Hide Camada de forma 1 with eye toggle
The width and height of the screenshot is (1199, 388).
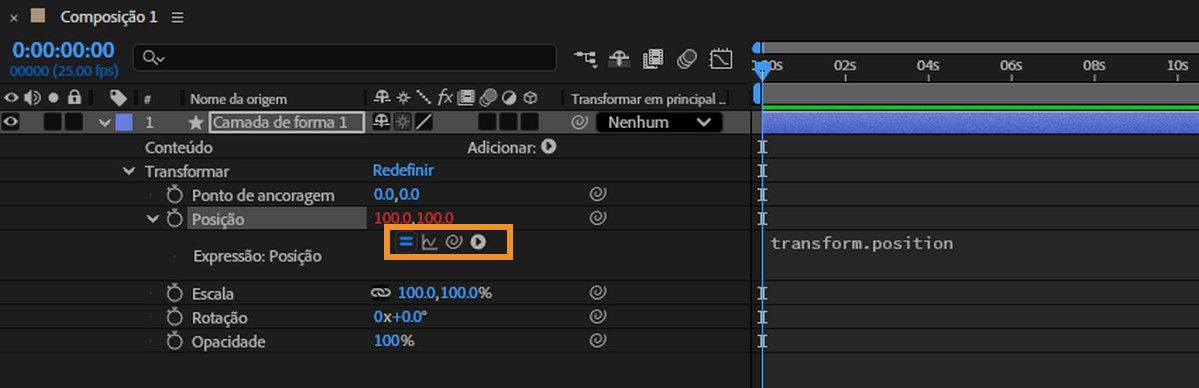[x=11, y=122]
